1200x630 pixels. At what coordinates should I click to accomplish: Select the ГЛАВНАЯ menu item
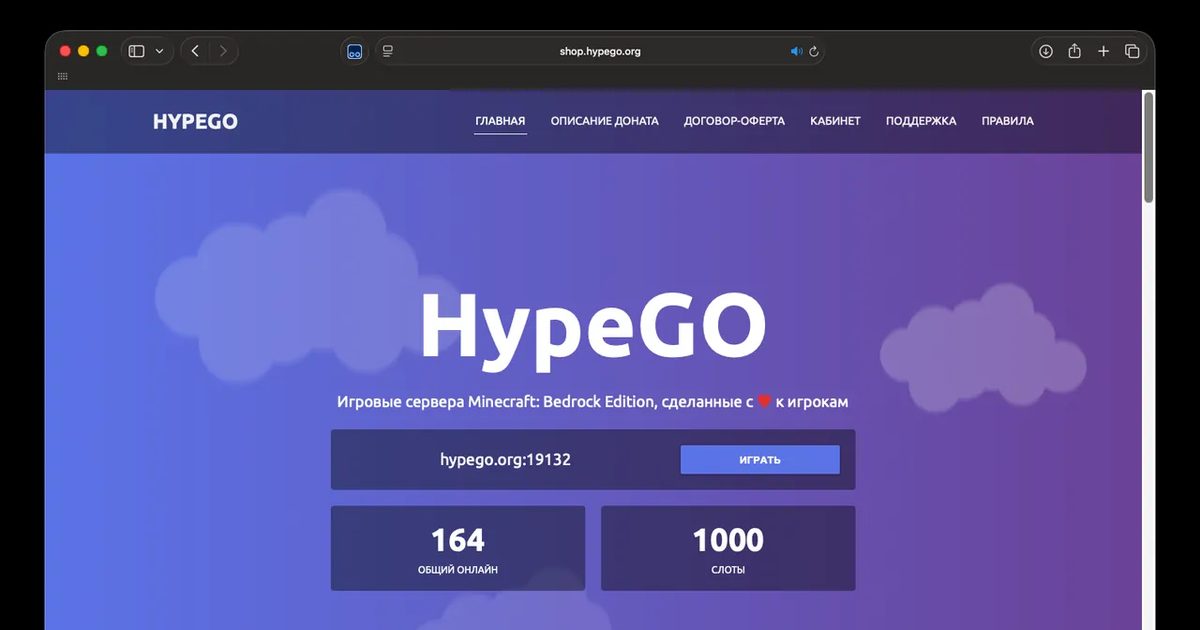coord(500,121)
